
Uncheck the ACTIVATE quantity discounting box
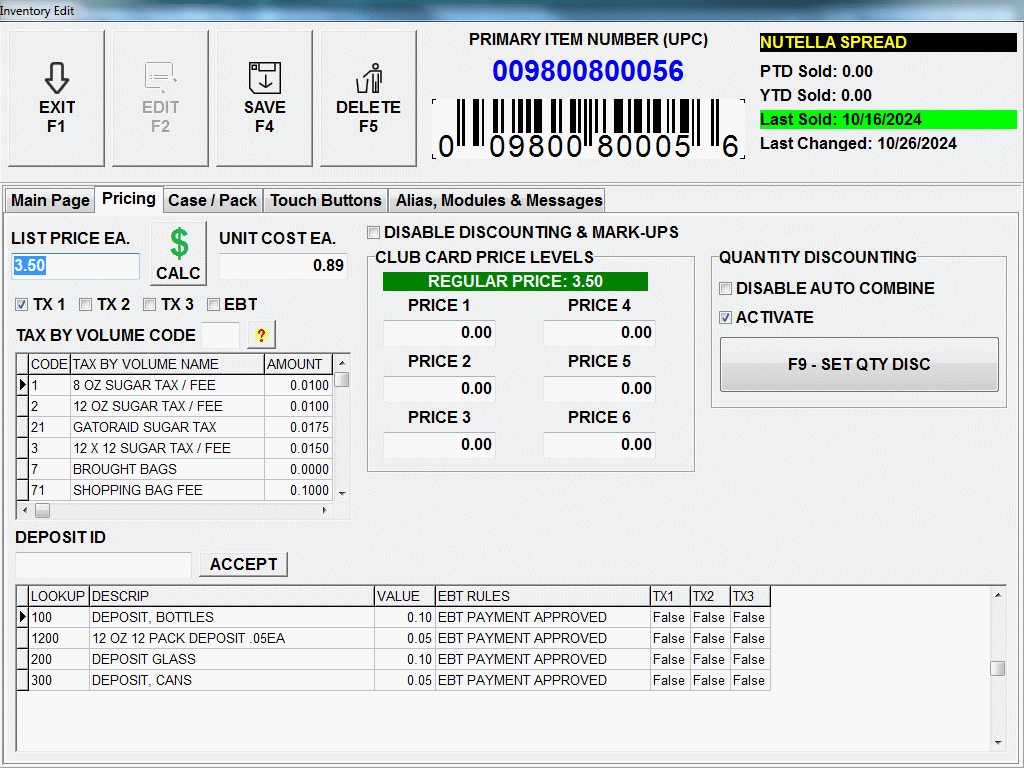[726, 318]
